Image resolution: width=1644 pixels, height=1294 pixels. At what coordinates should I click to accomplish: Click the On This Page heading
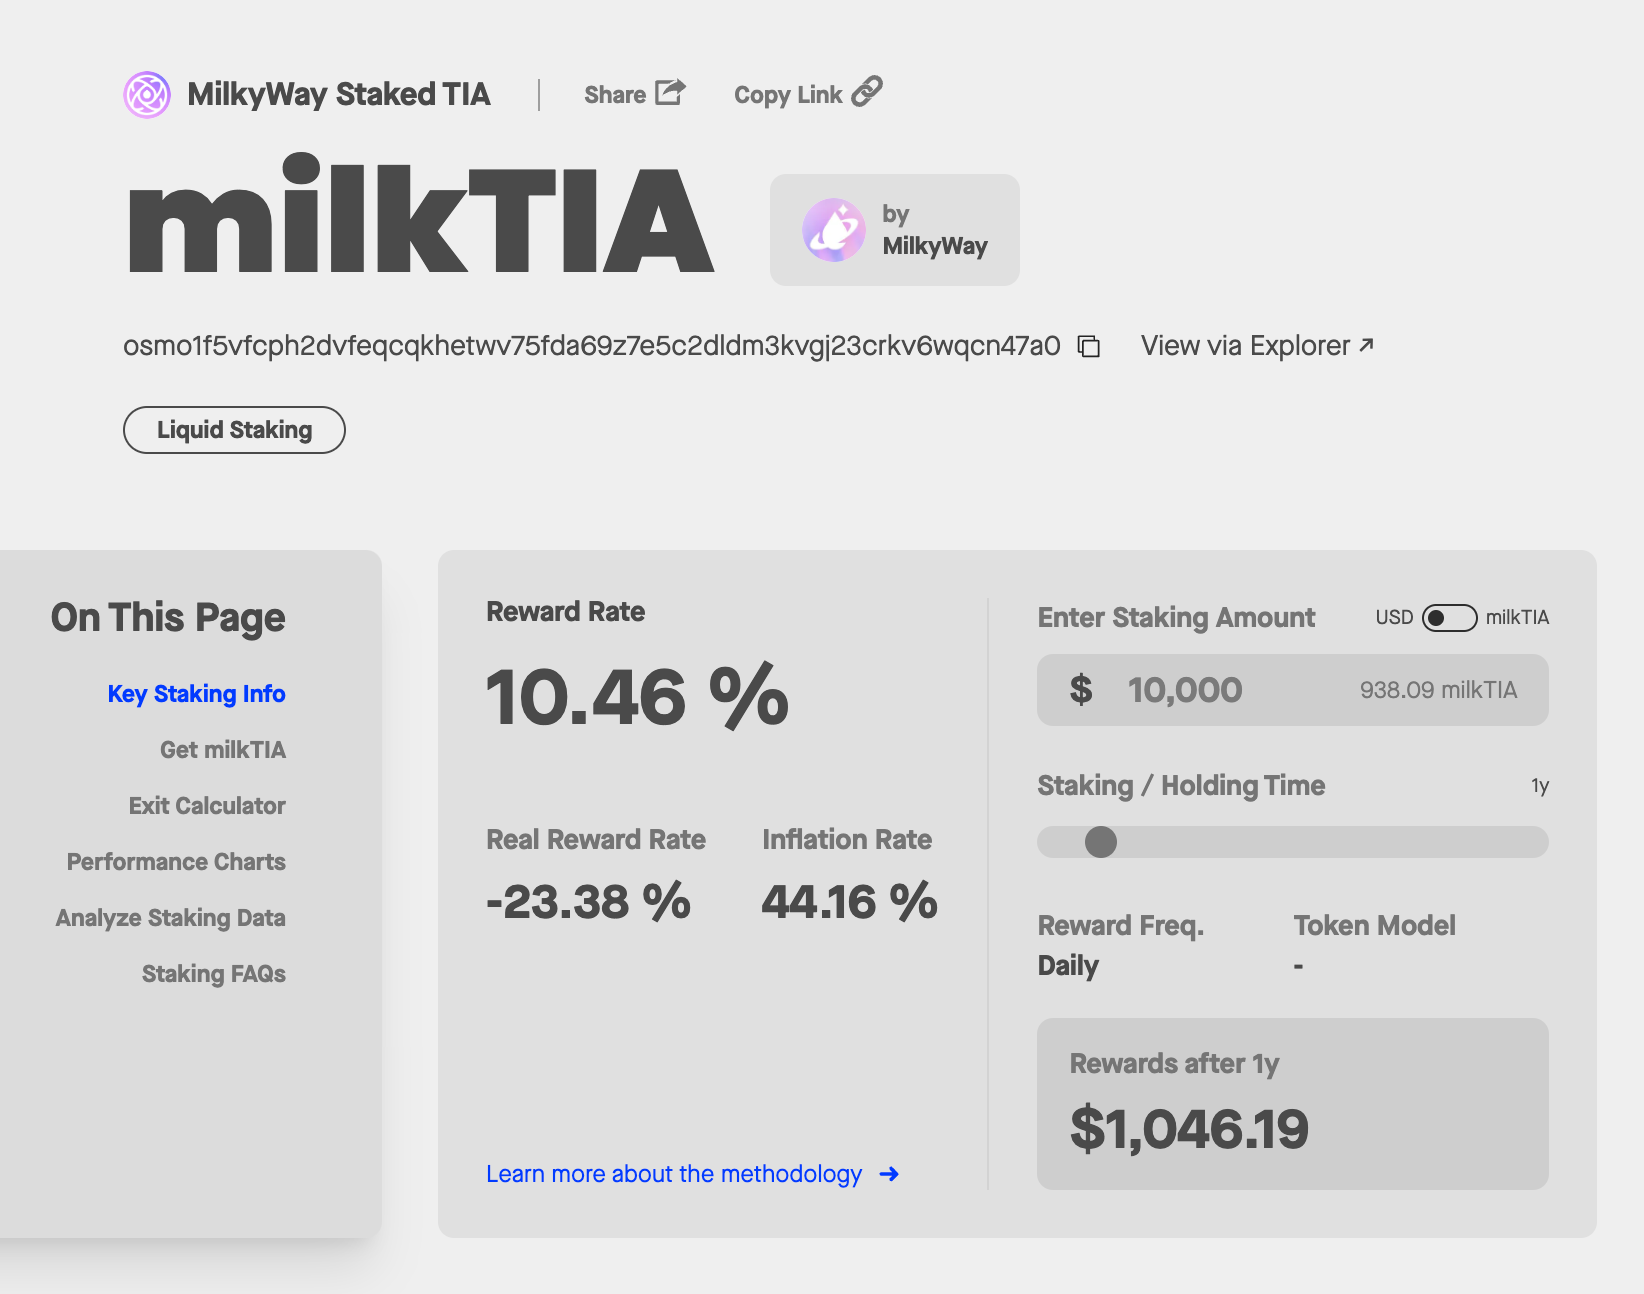pyautogui.click(x=168, y=618)
